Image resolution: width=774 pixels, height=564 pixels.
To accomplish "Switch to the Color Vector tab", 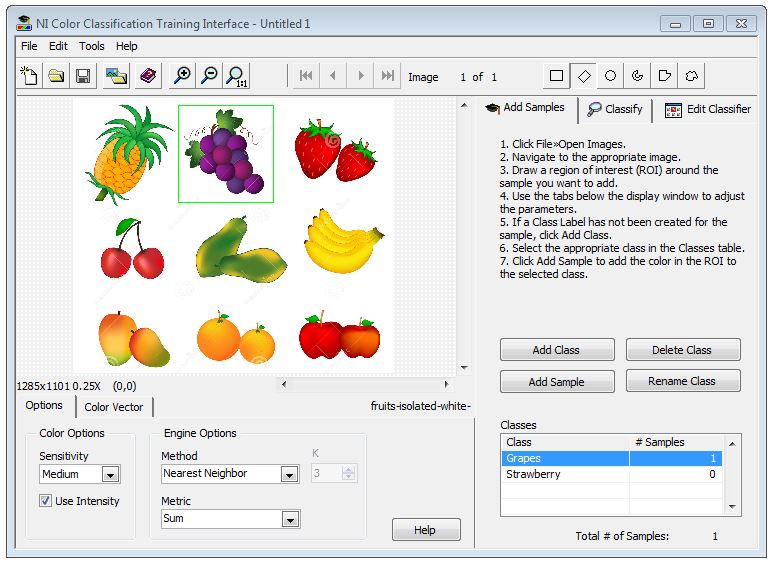I will point(114,407).
